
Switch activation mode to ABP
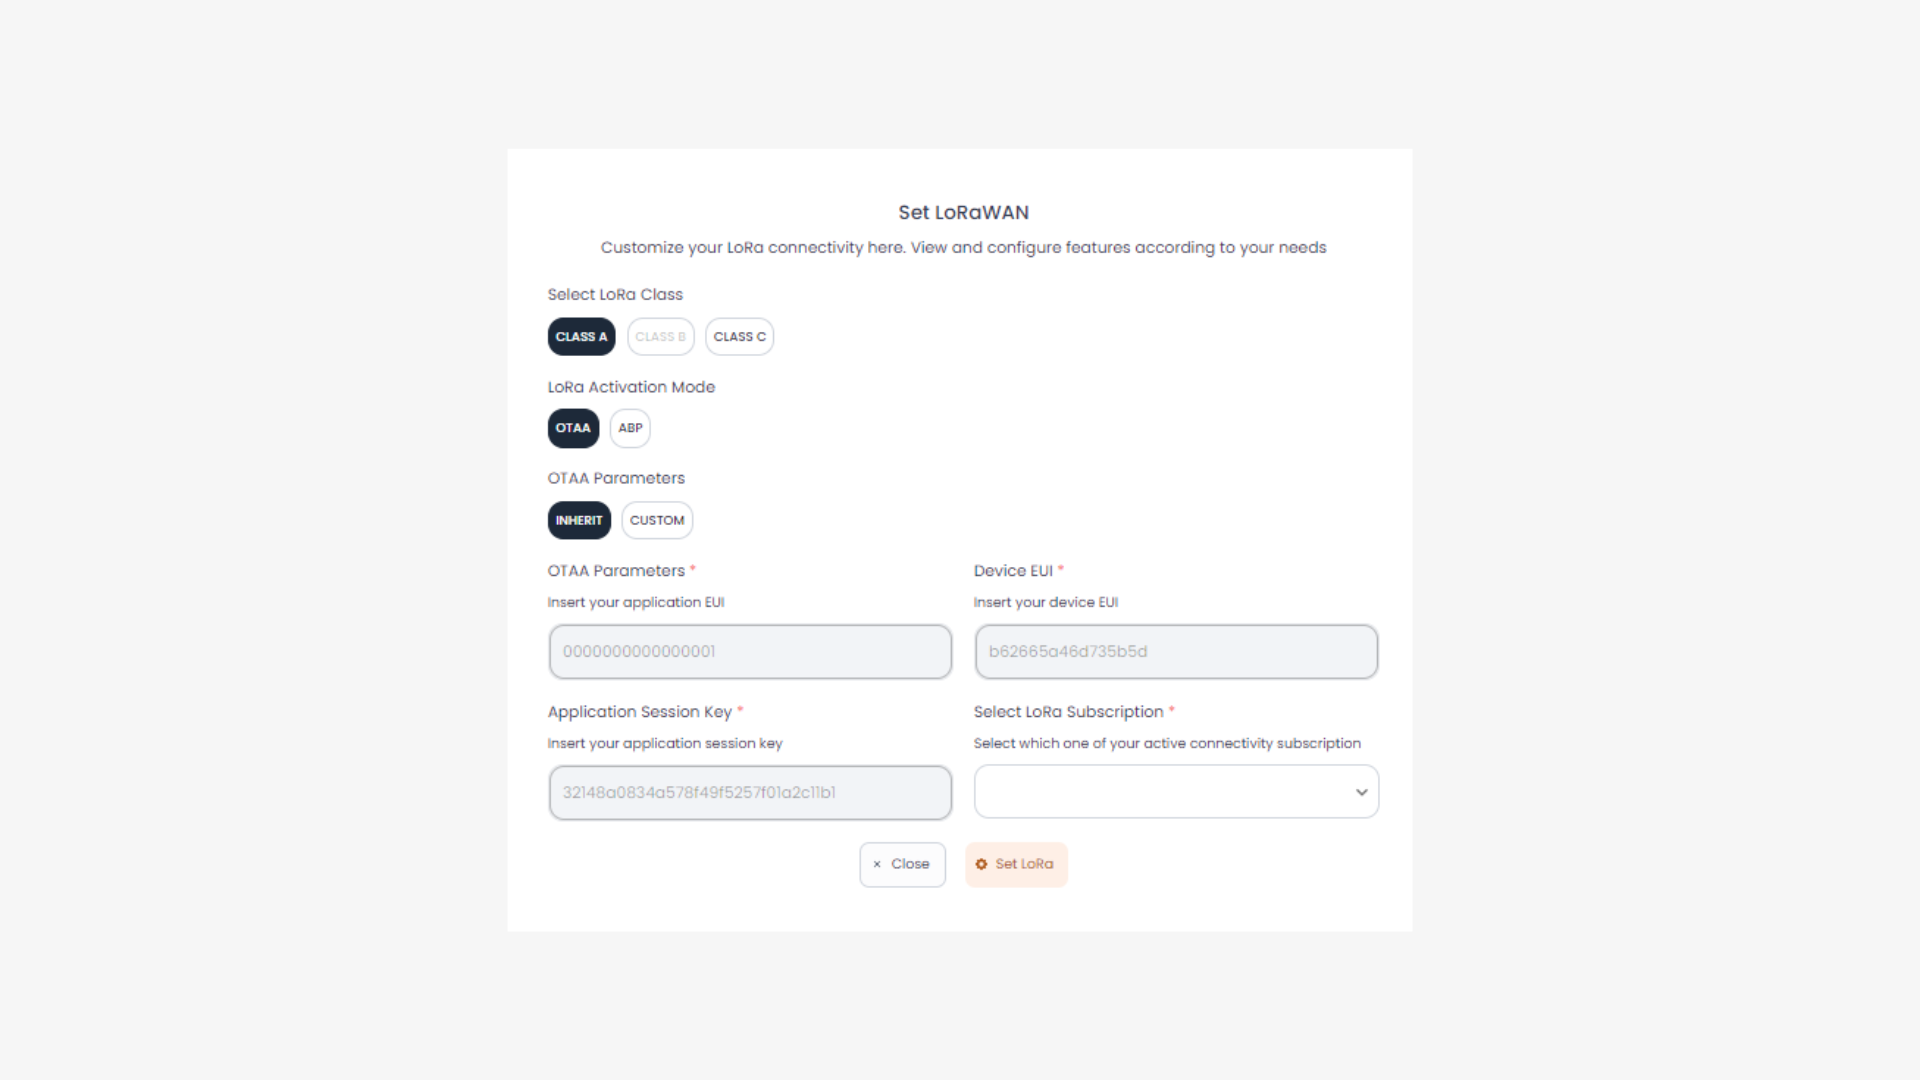tap(630, 428)
